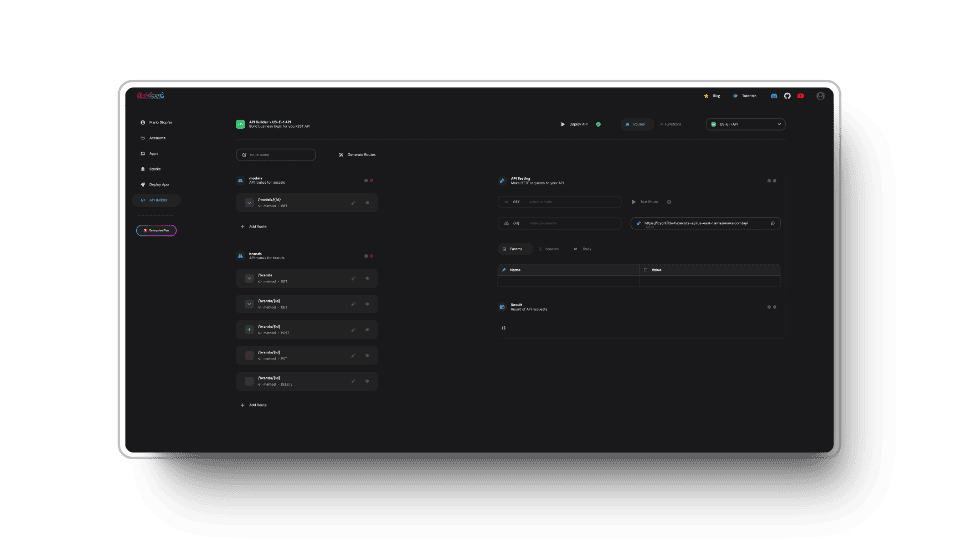Viewport: 960px width, 540px height.
Task: Click the grey settings icon for brands group
Action: 366,256
